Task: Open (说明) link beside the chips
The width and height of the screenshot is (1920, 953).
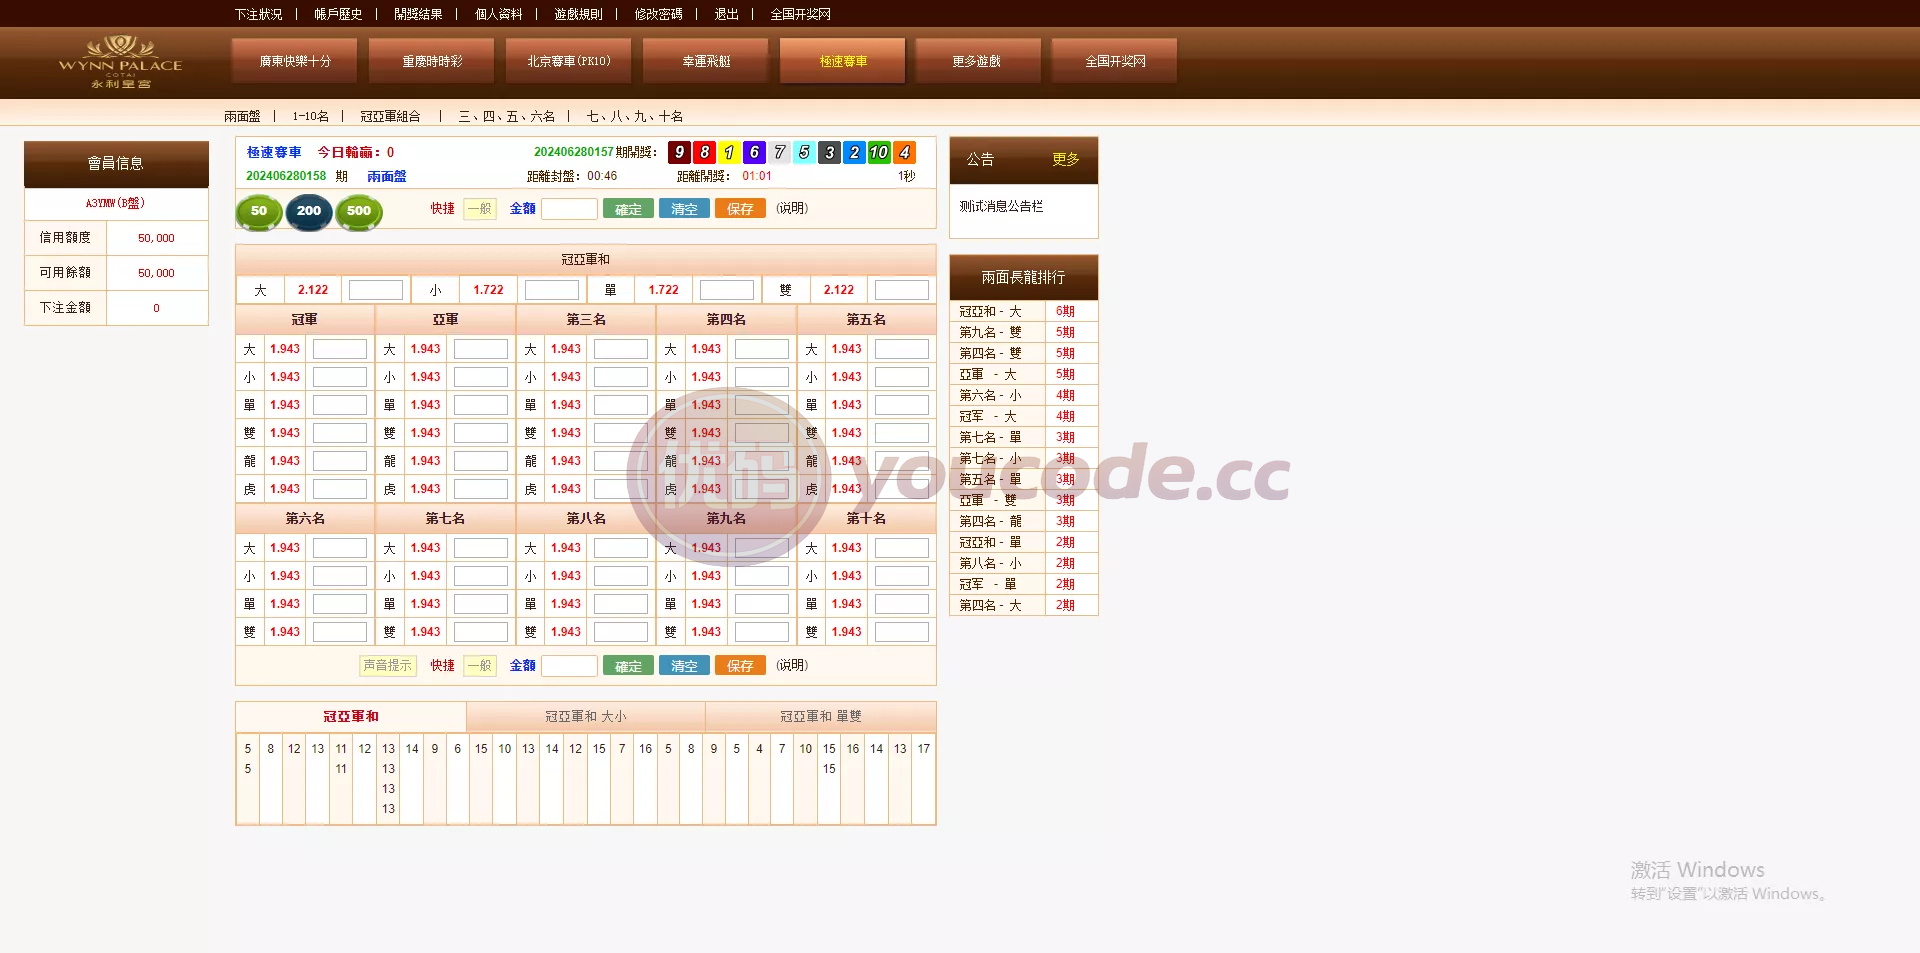Action: 792,209
